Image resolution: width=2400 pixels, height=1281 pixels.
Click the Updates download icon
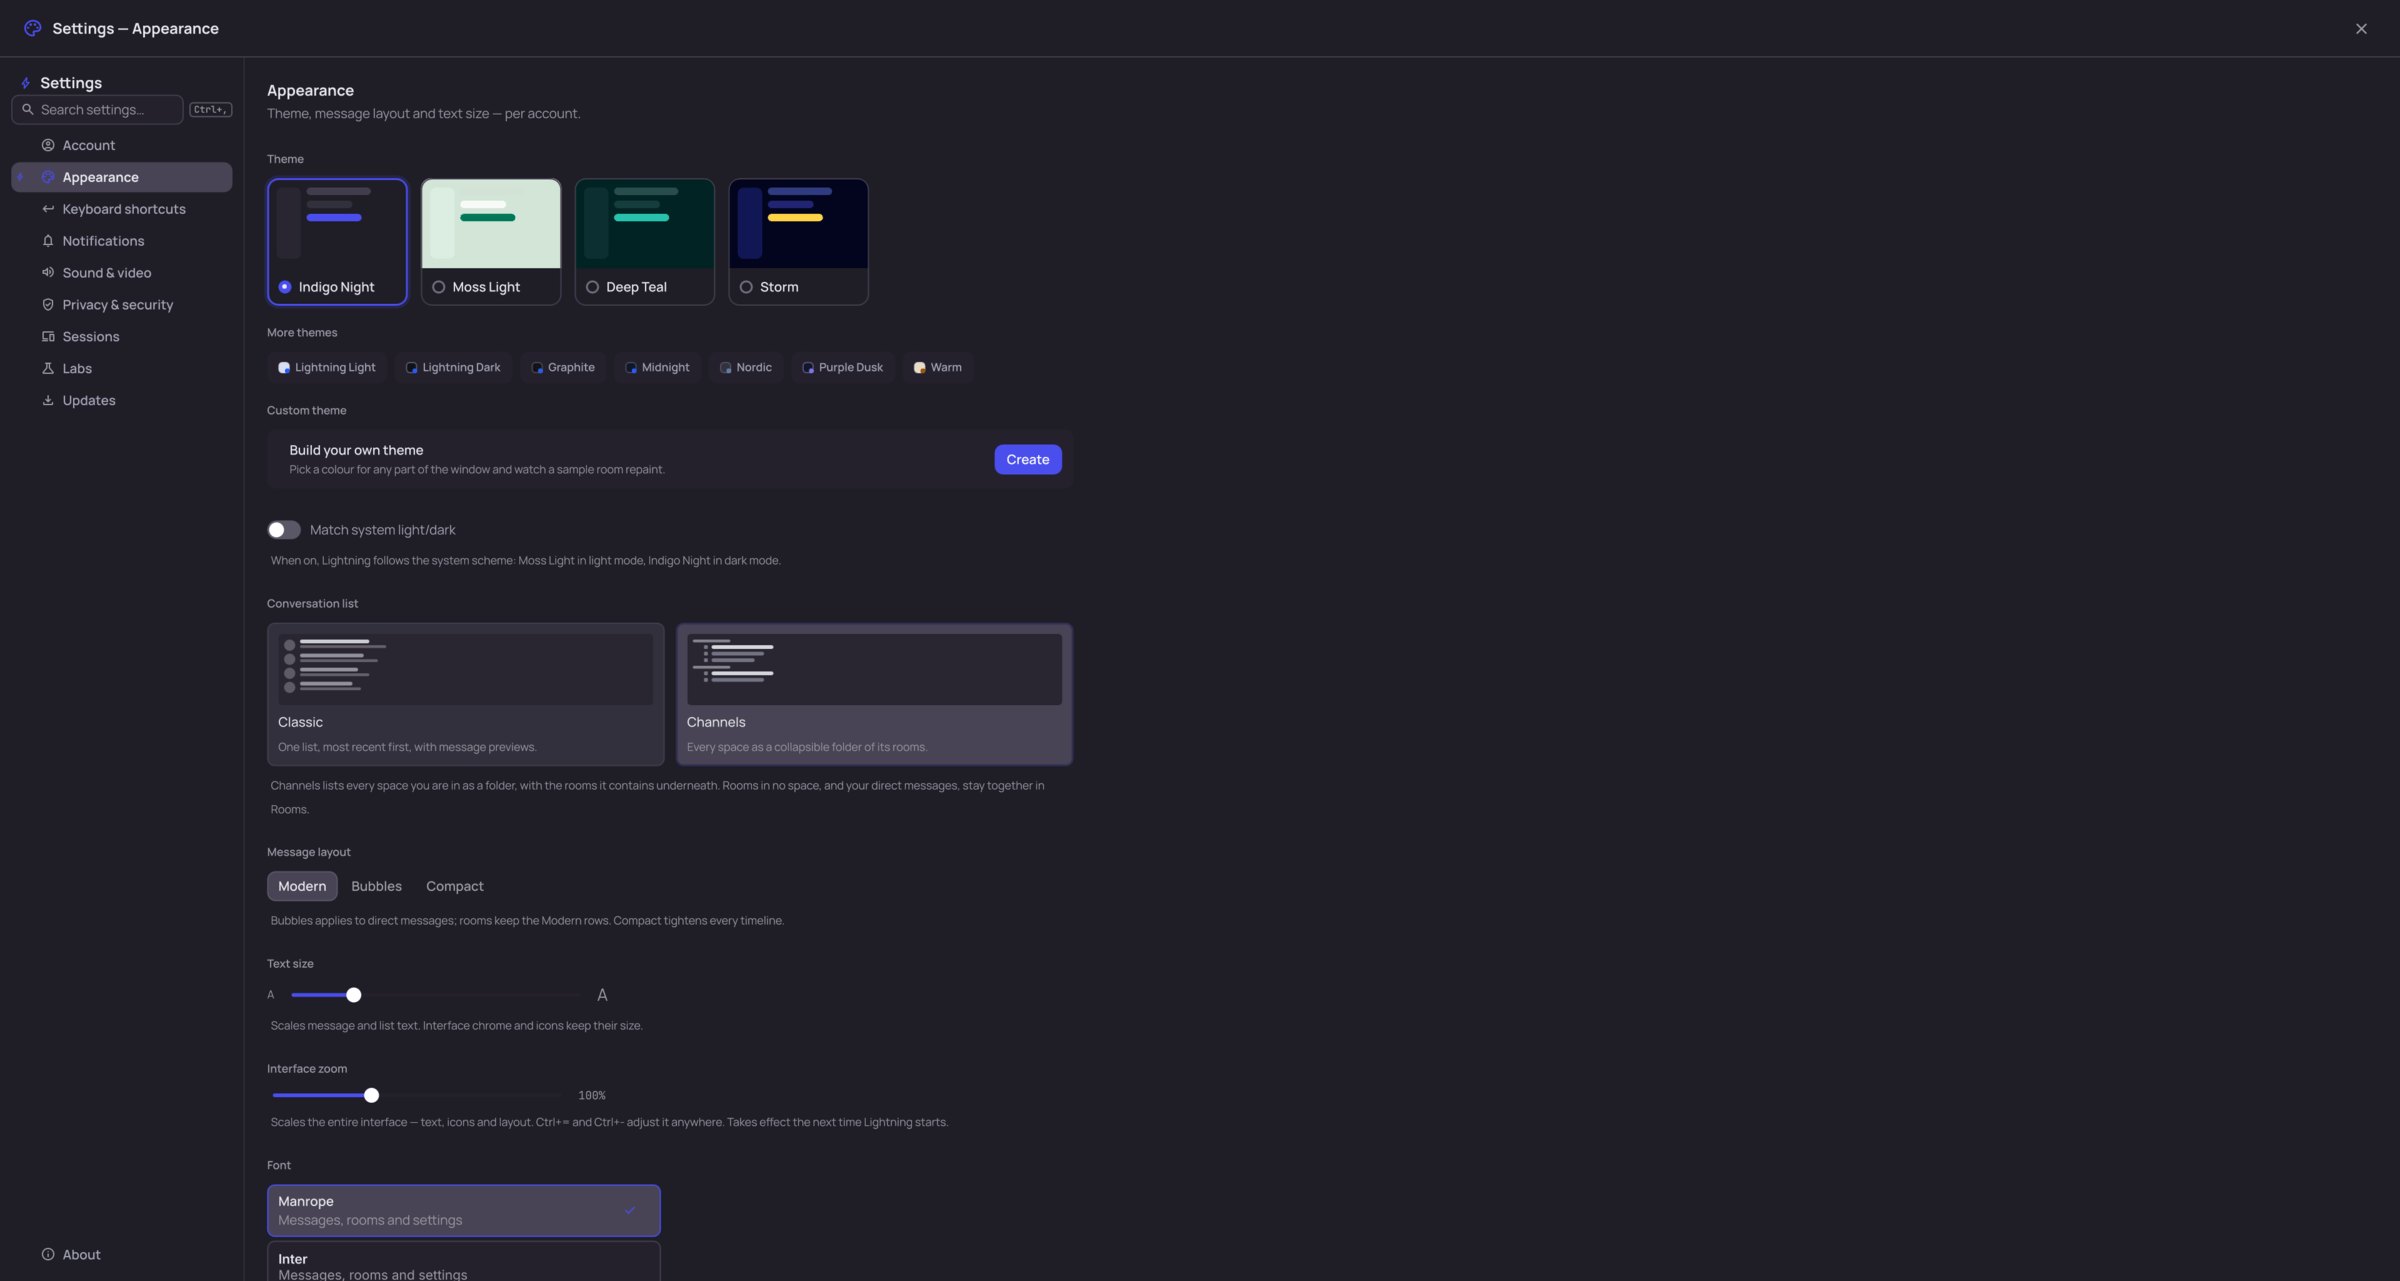(x=48, y=401)
